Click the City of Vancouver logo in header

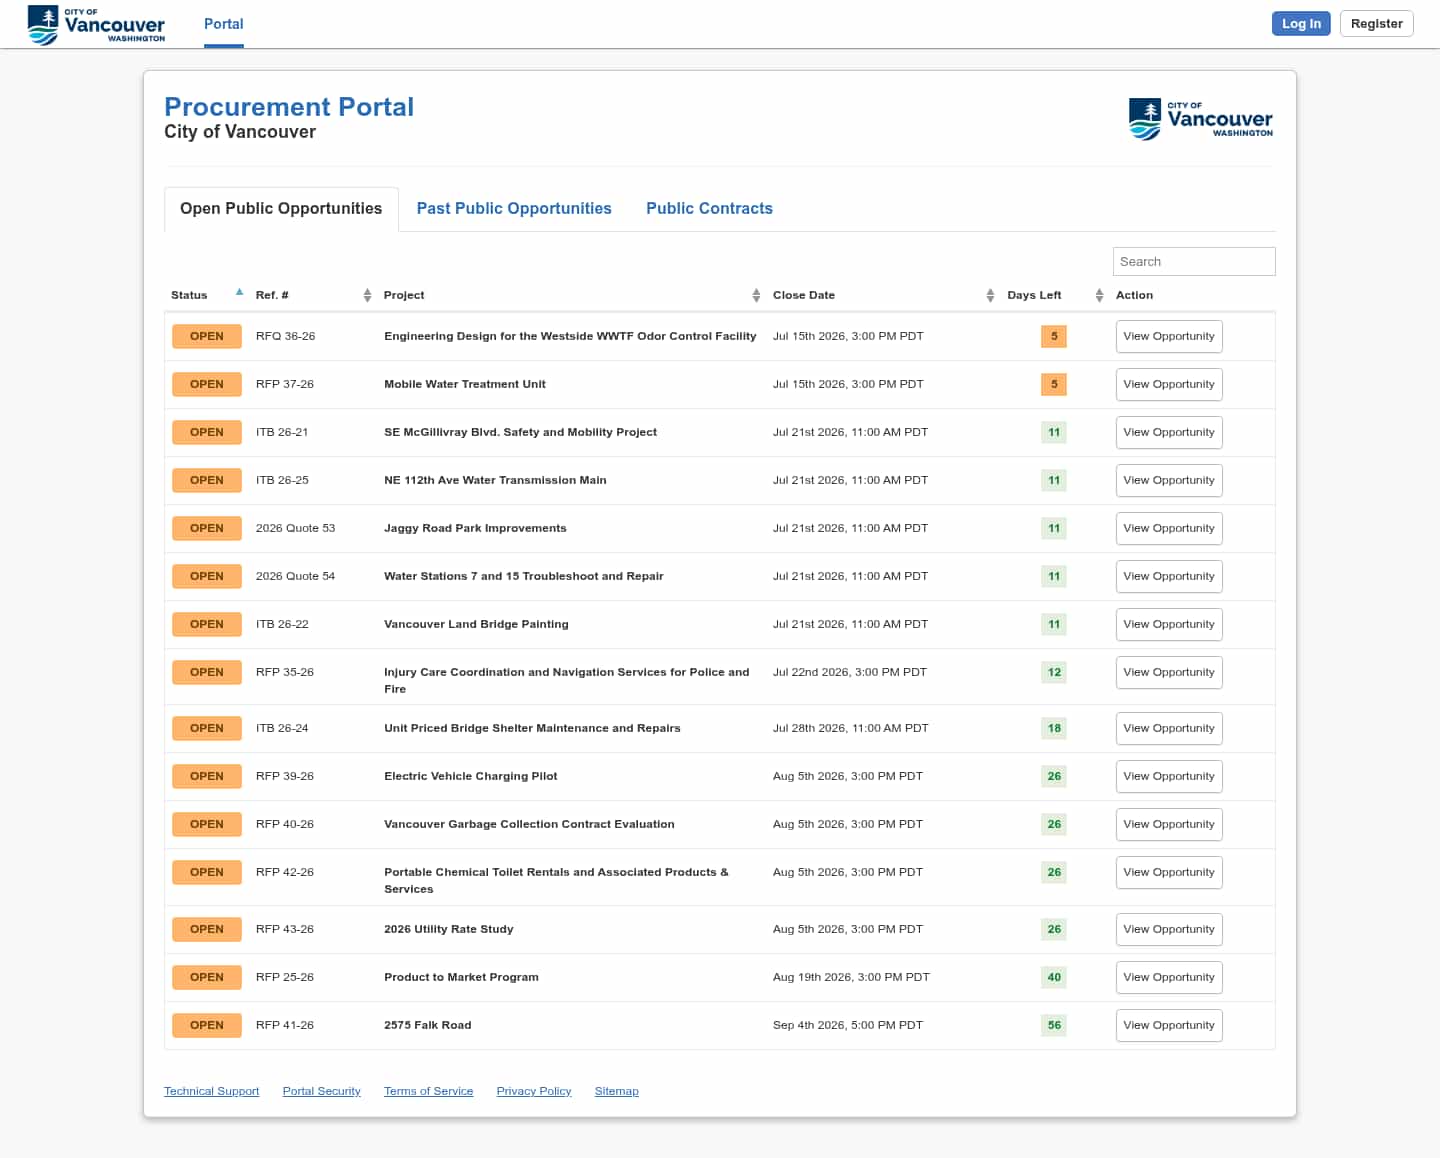(x=96, y=24)
